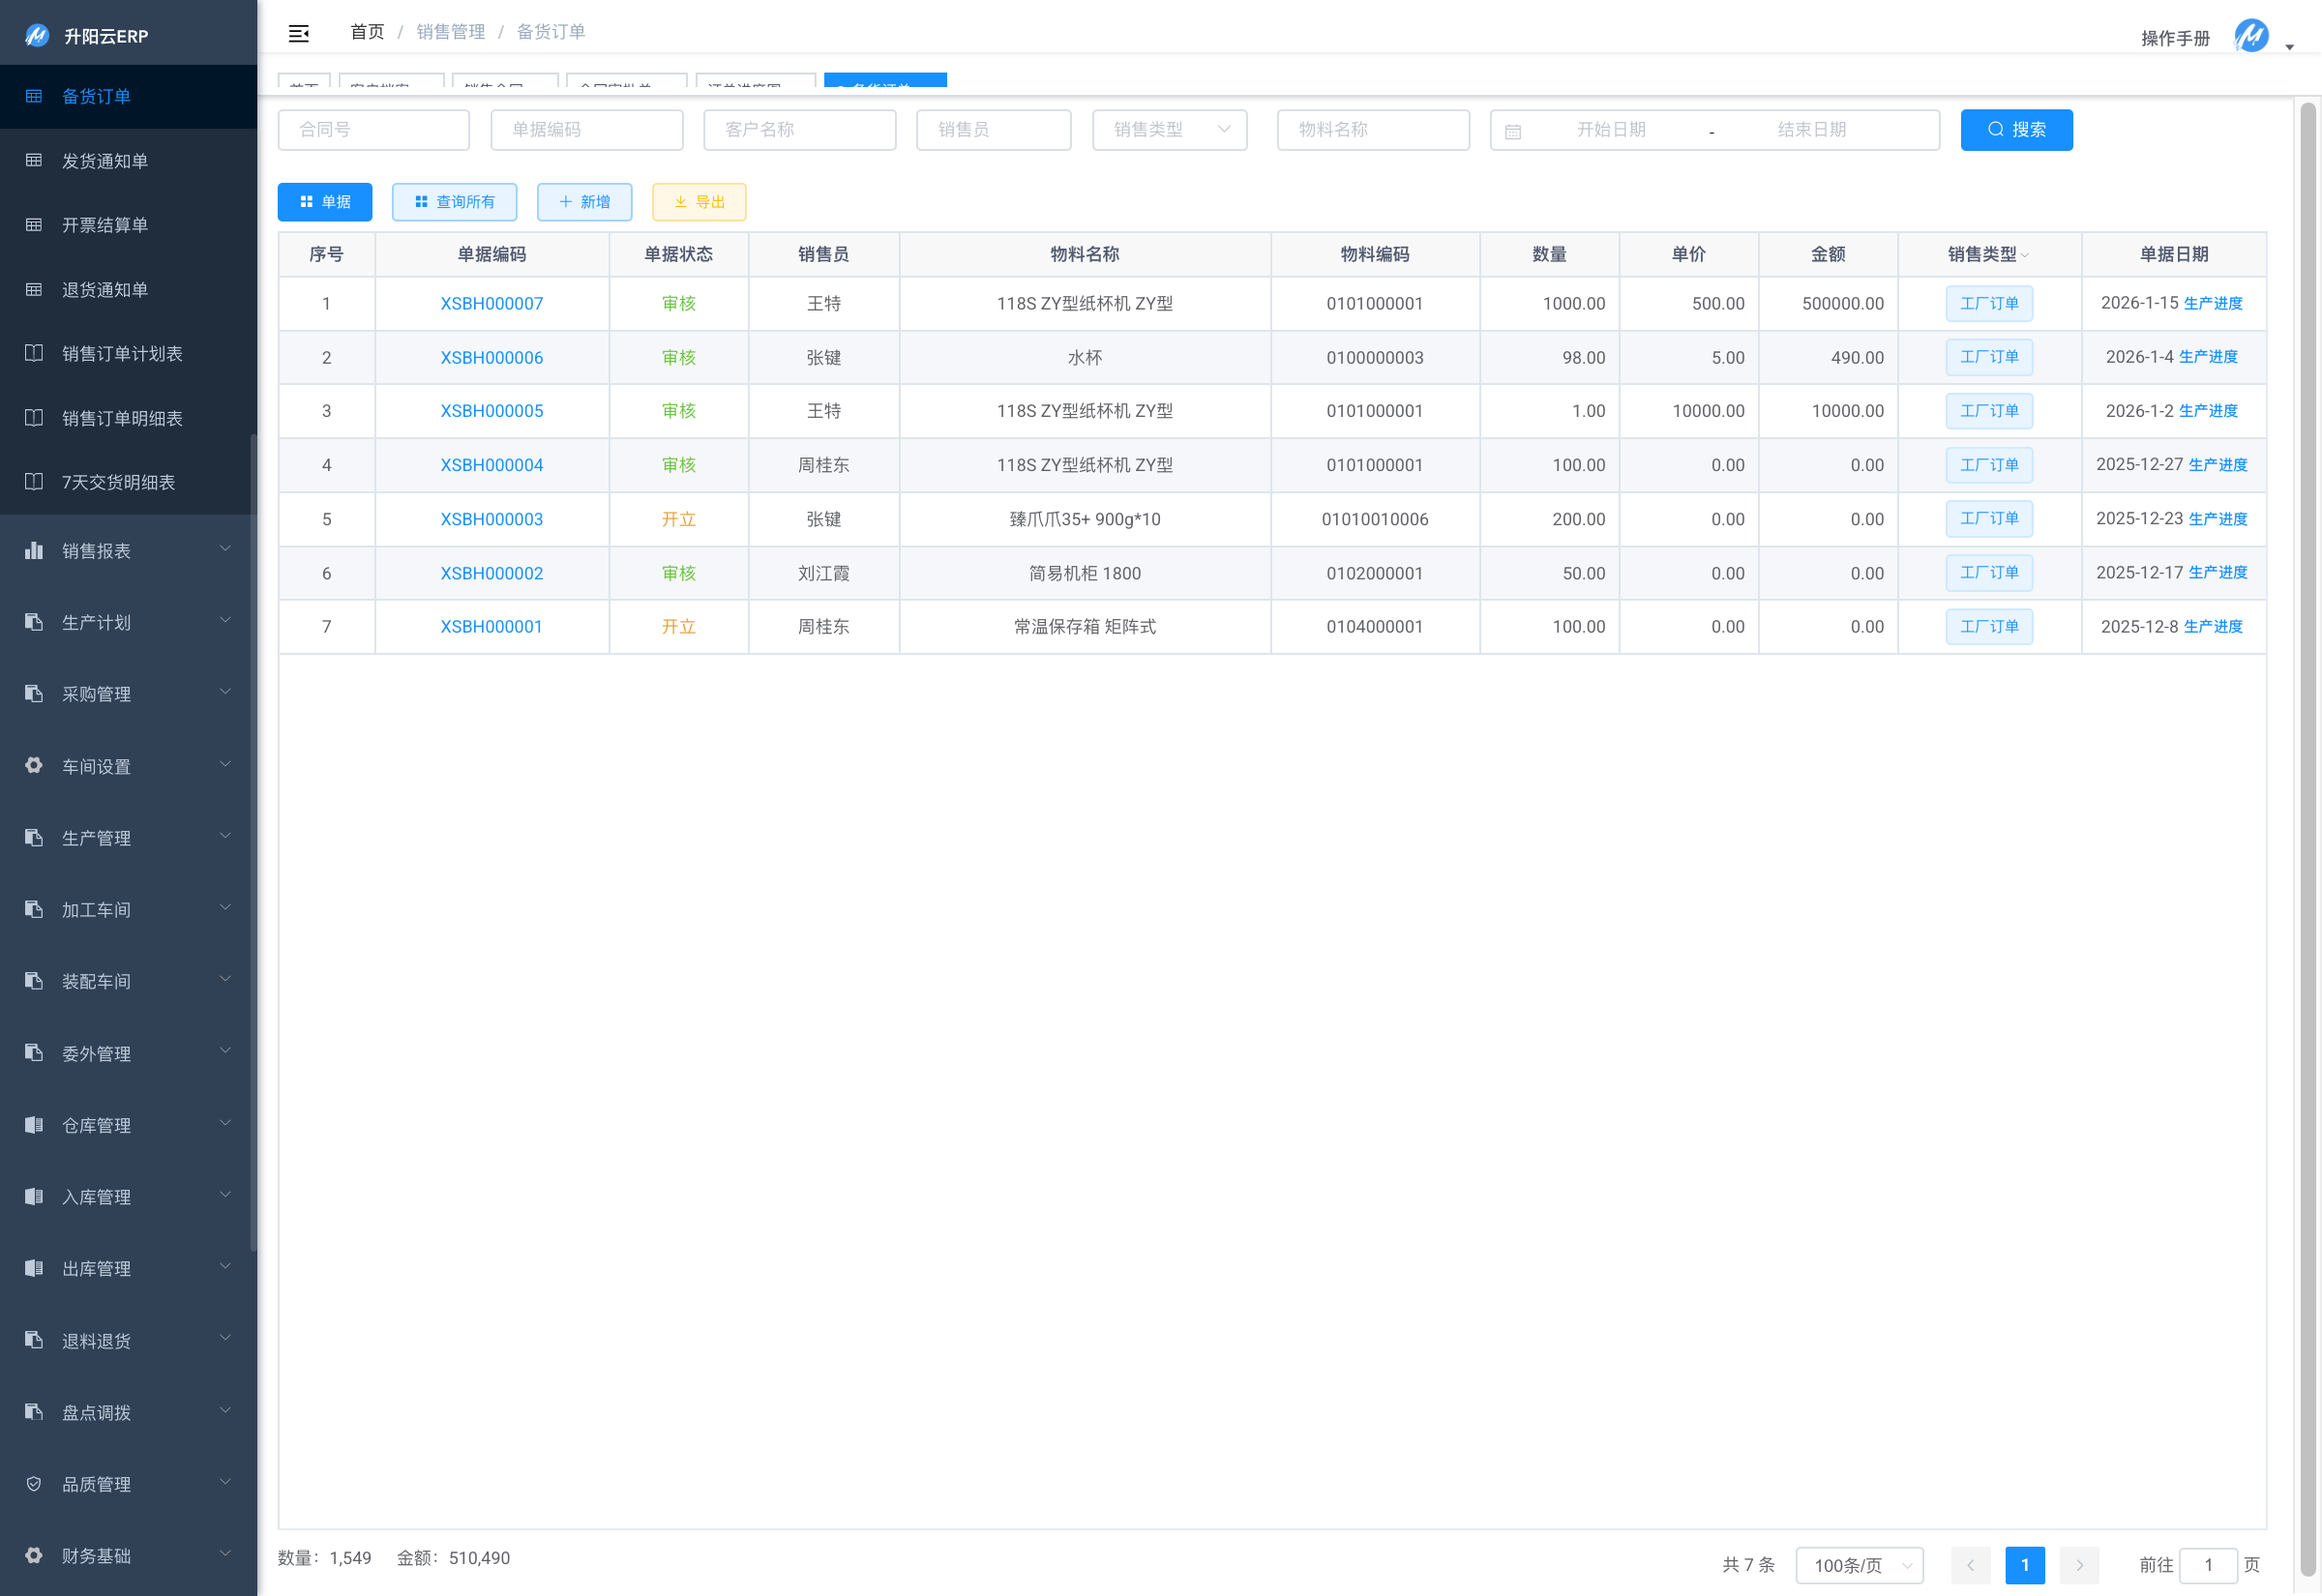The width and height of the screenshot is (2322, 1596).
Task: Click the user avatar logo icon
Action: tap(2250, 36)
